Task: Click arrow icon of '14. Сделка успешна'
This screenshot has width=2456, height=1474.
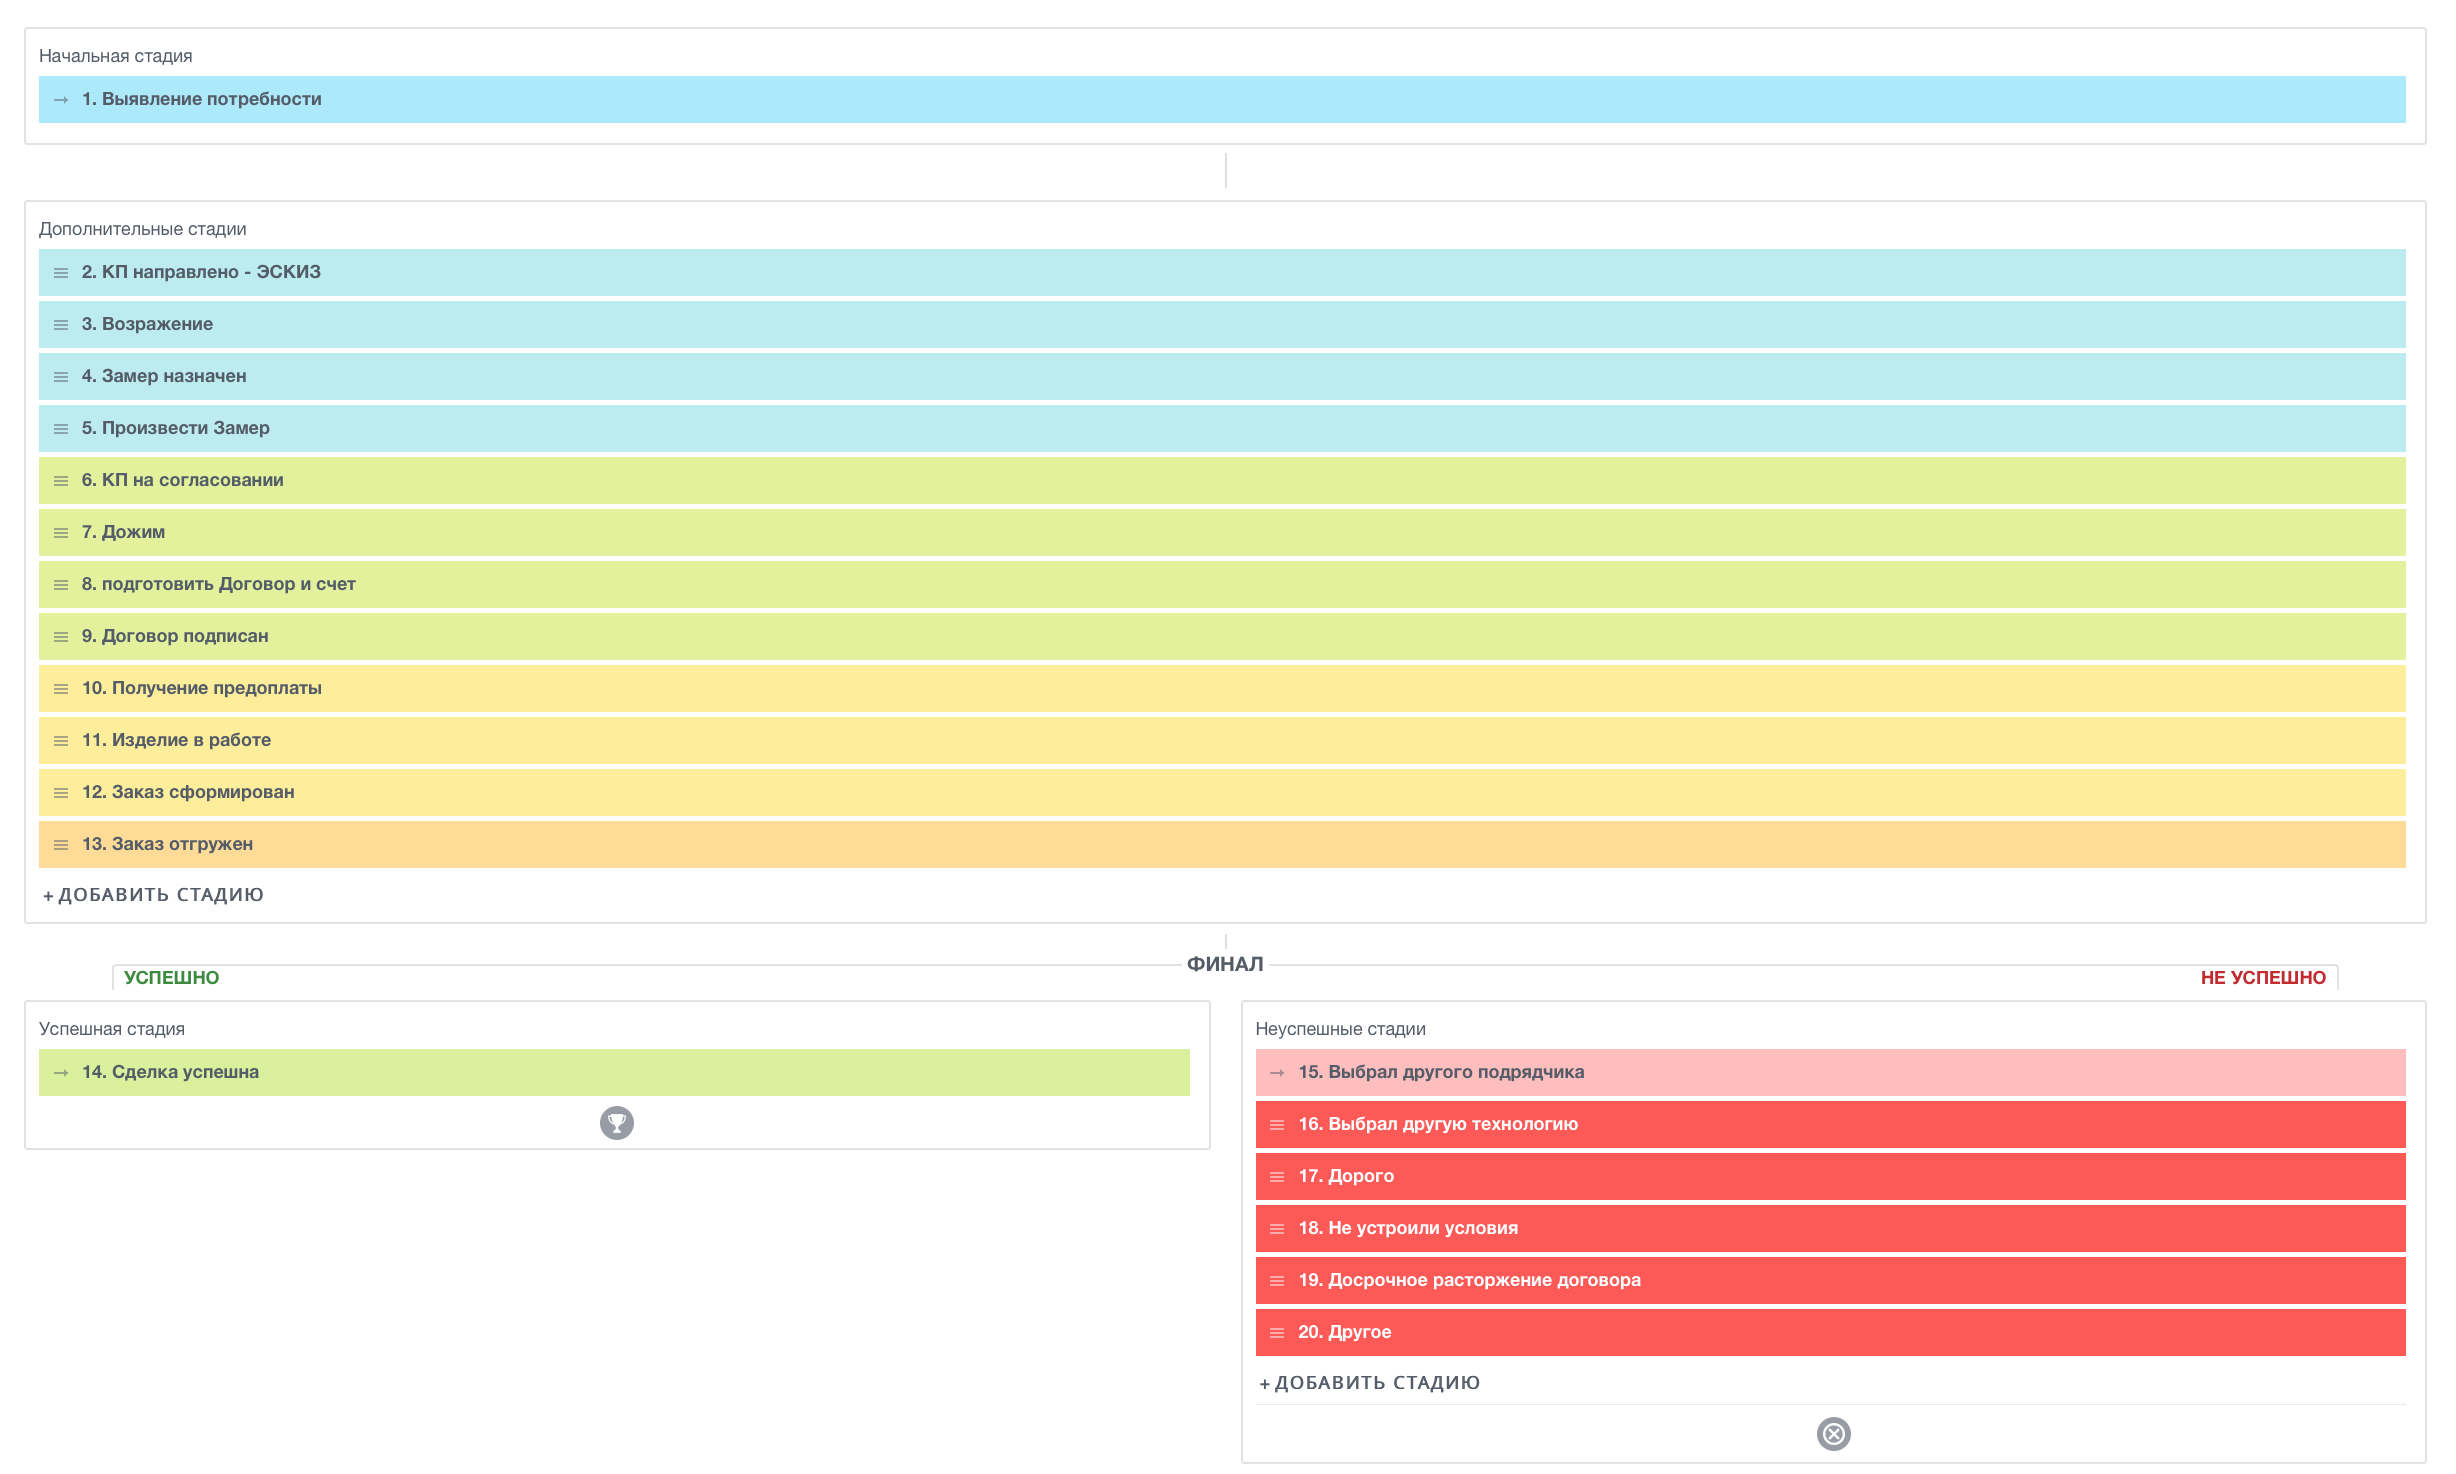Action: (x=61, y=1073)
